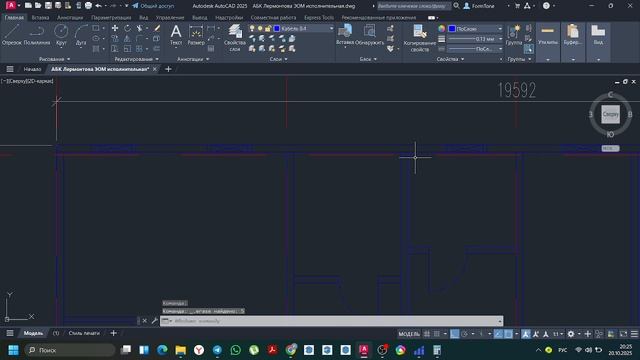Toggle object snap tracking in status bar
The height and width of the screenshot is (360, 640).
(x=498, y=334)
